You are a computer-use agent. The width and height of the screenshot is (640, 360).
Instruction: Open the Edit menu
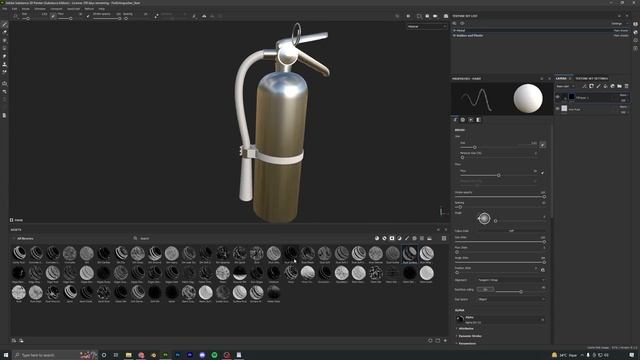(x=15, y=9)
